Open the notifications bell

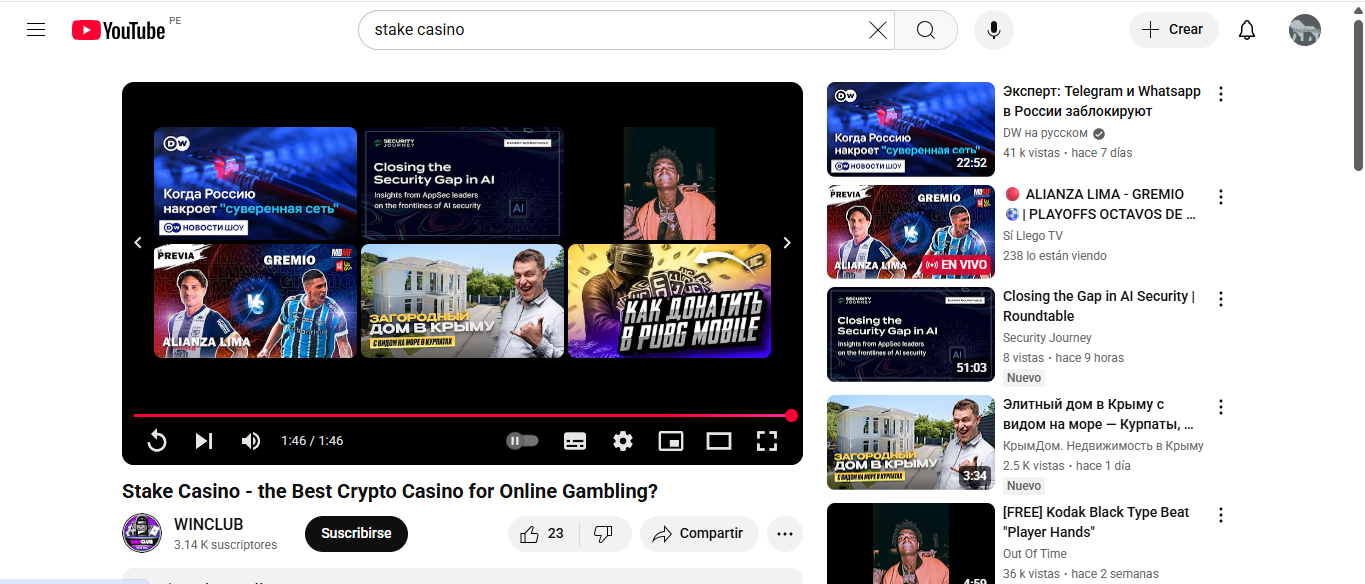[1247, 30]
